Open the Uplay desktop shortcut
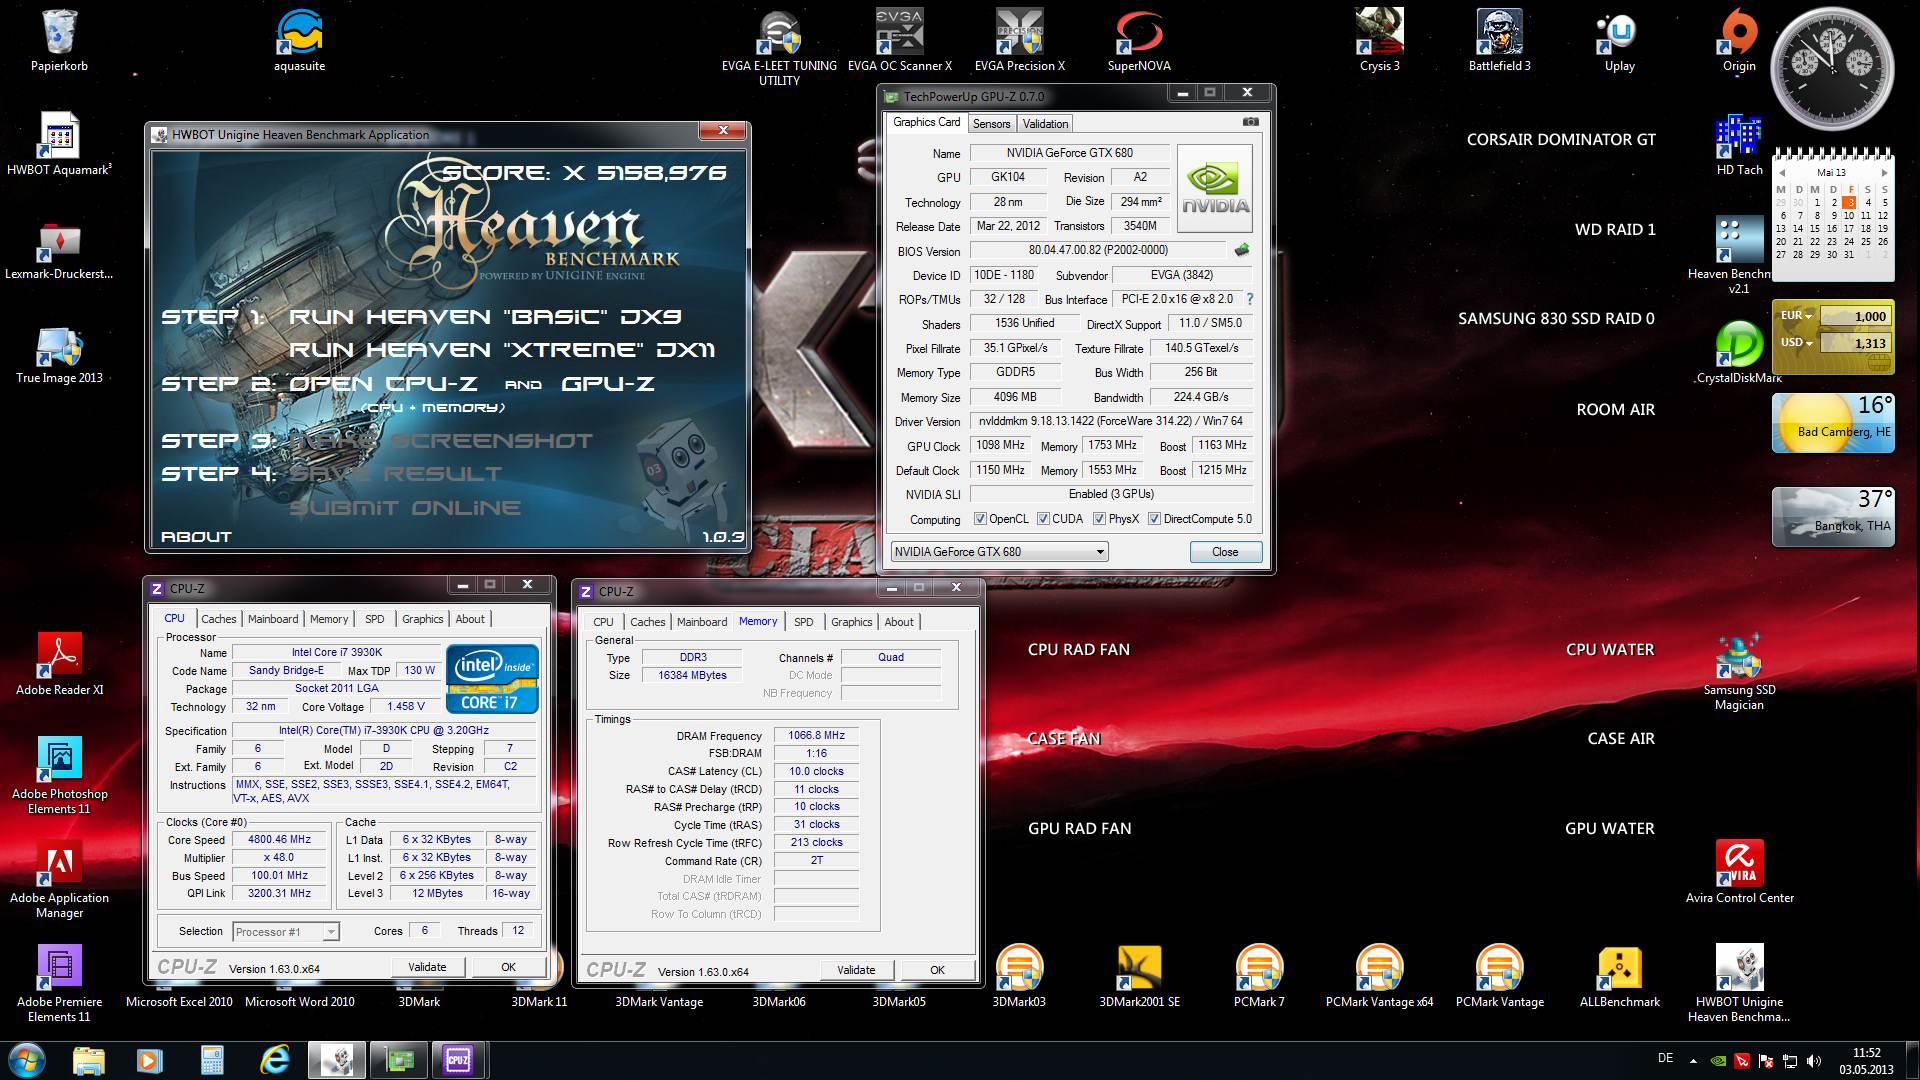Viewport: 1920px width, 1080px height. (1619, 40)
